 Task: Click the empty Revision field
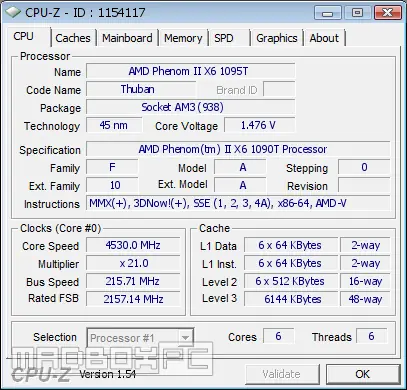[x=364, y=185]
